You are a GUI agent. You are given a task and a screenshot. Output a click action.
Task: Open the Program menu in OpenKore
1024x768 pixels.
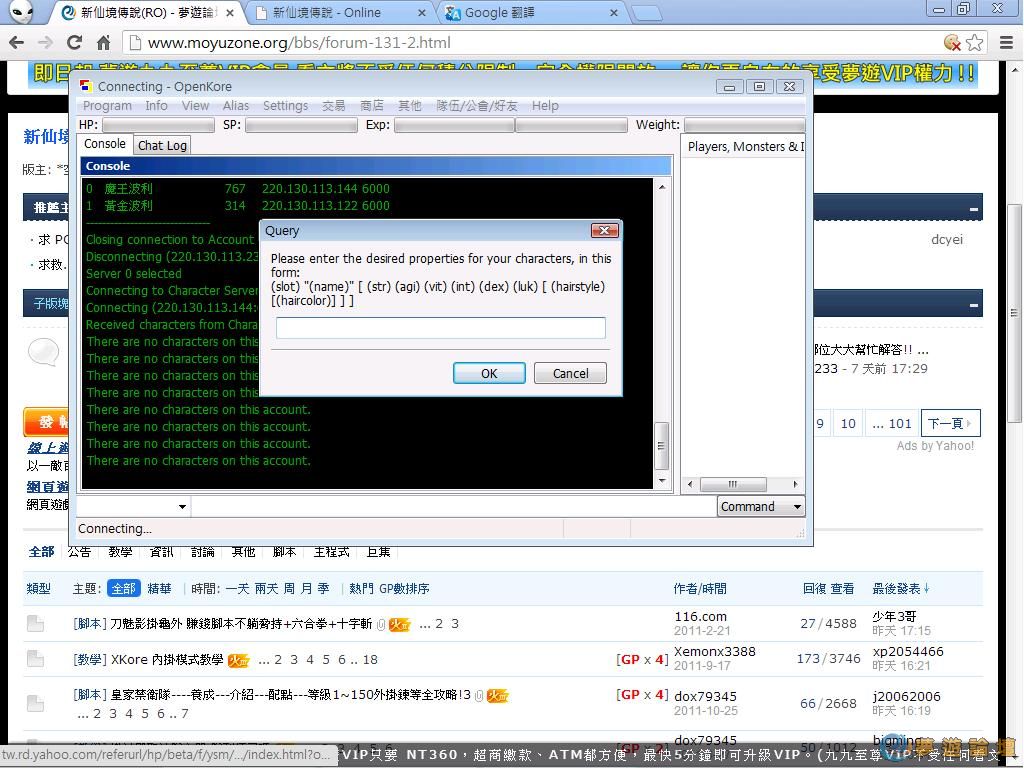click(107, 106)
